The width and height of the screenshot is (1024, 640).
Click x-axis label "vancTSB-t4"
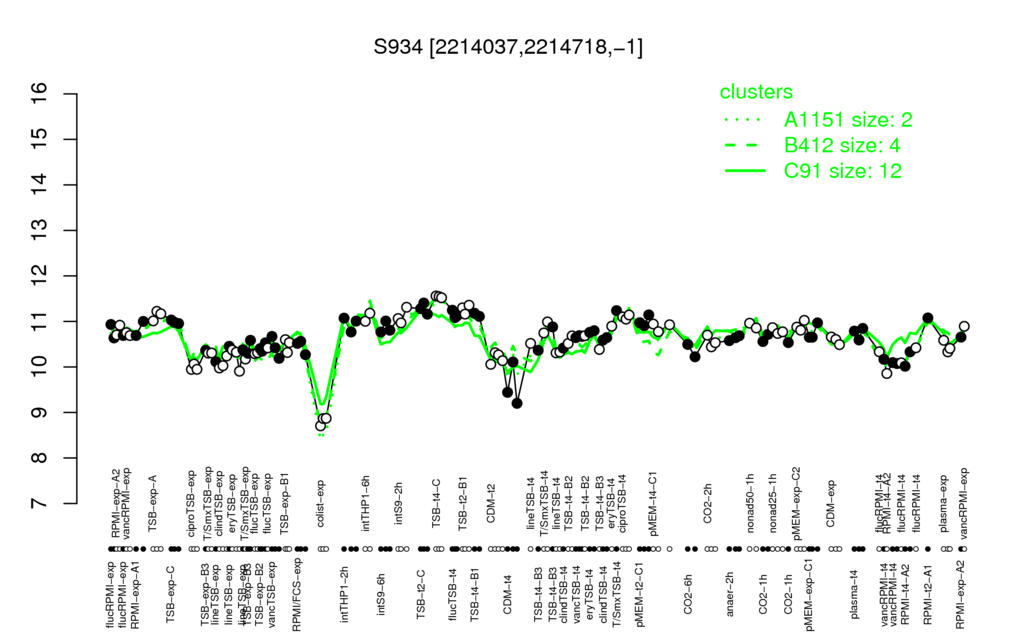click(x=577, y=594)
